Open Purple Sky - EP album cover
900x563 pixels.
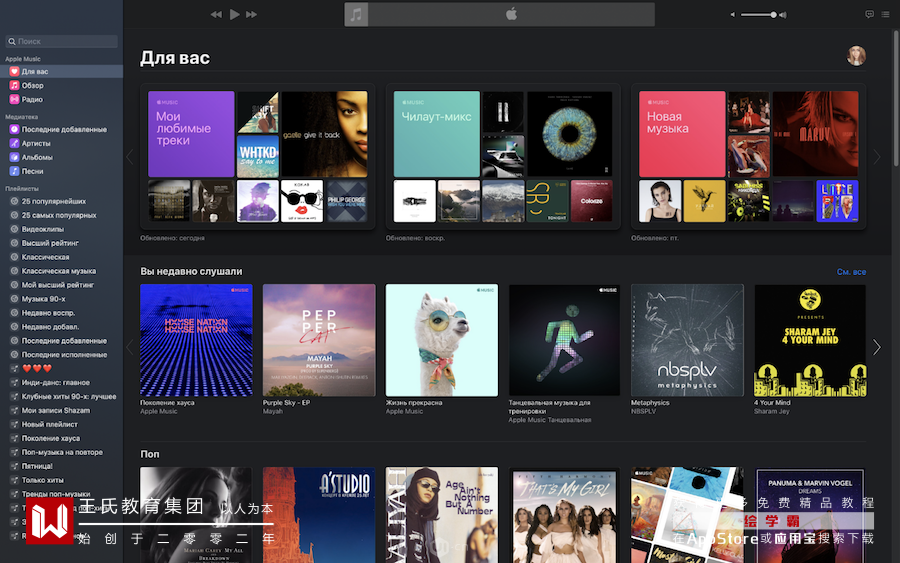(319, 340)
